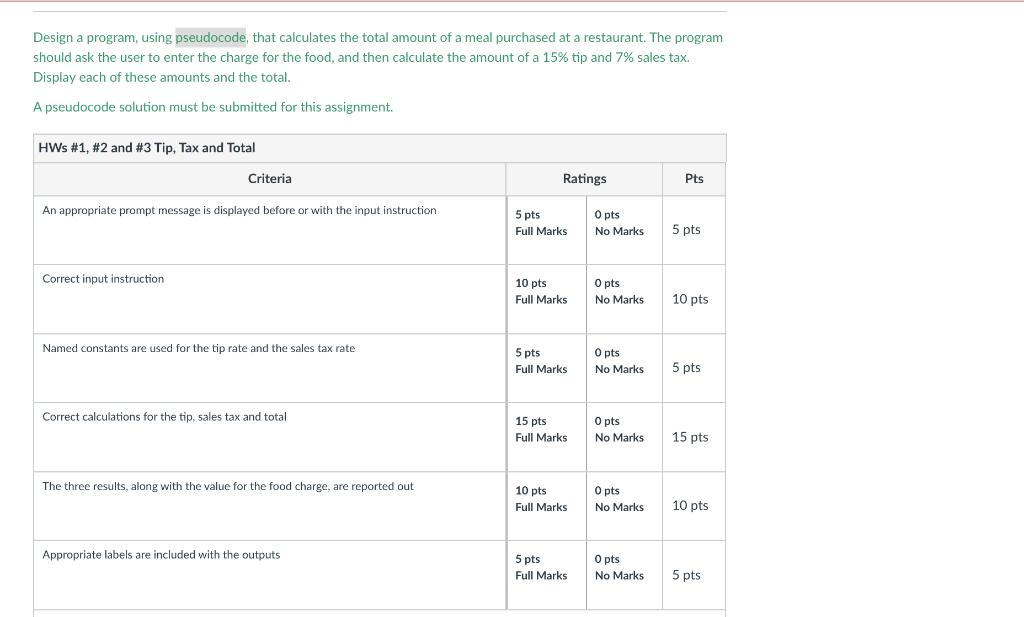Click the rubric title HWs #1, #2 and #3
1024x617 pixels.
point(146,148)
